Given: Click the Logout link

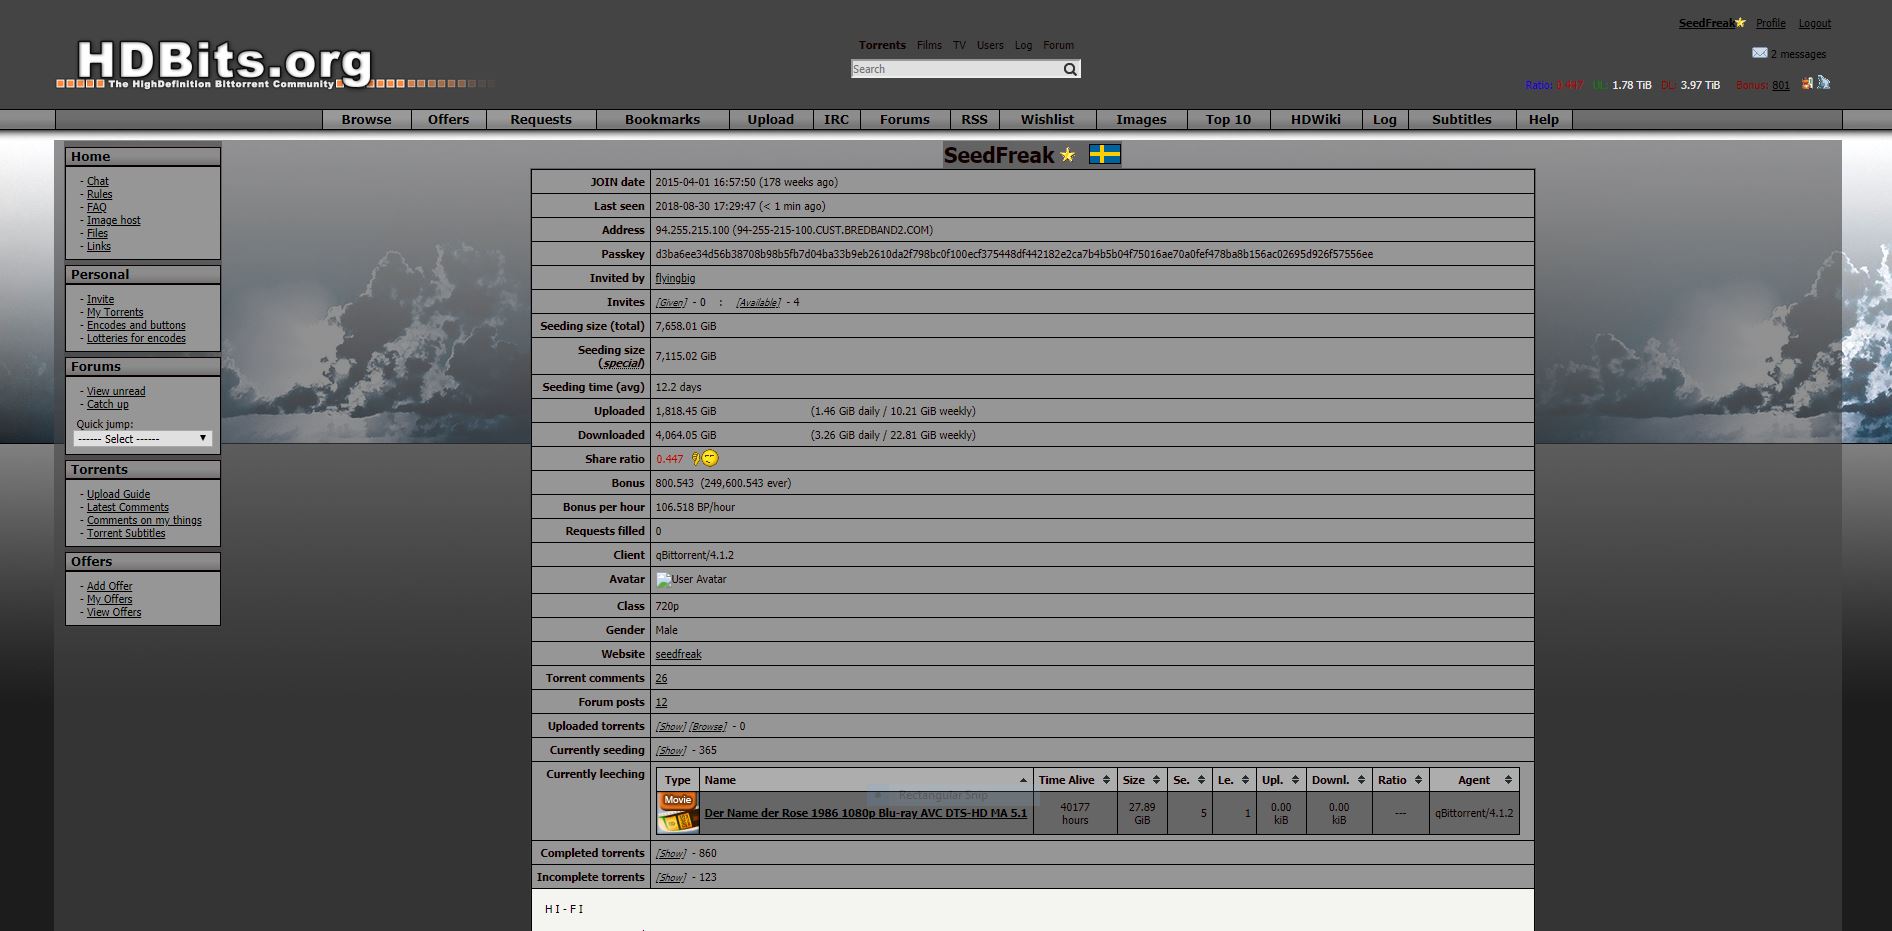Looking at the screenshot, I should [x=1814, y=23].
